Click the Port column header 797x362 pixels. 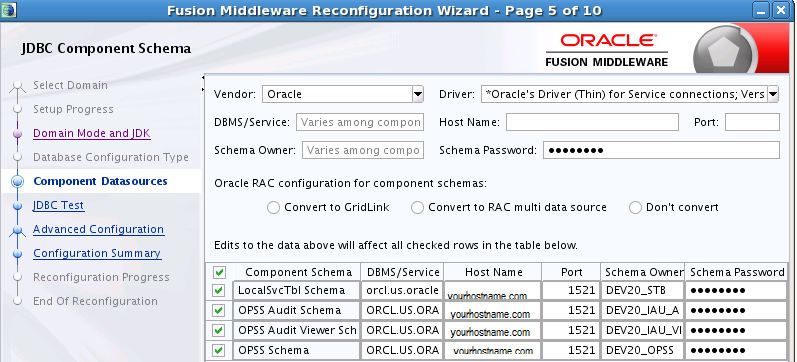coord(571,273)
